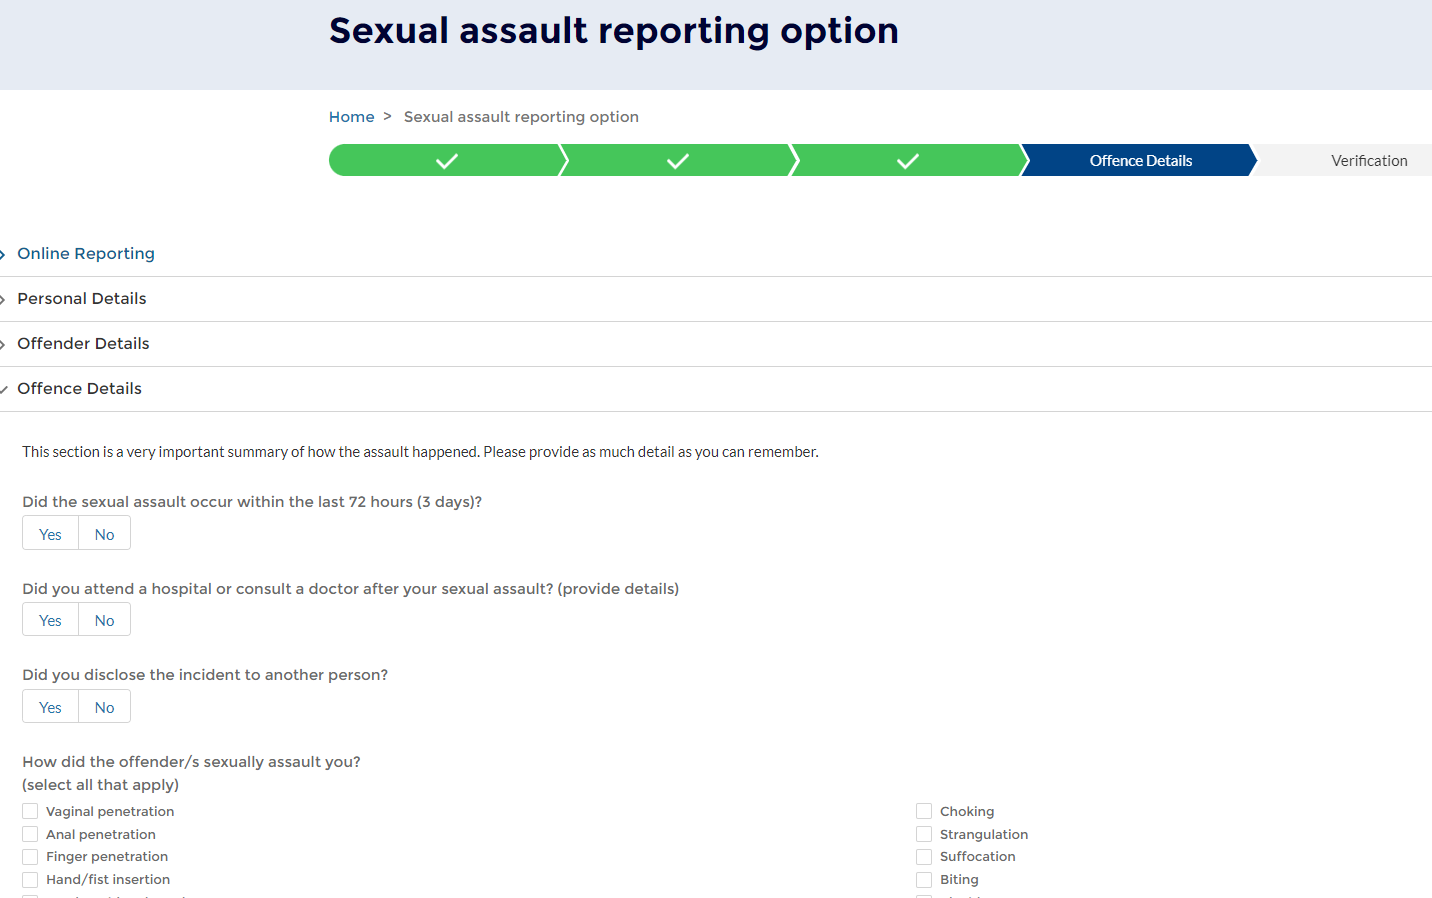Check the Vaginal penetration checkbox
The image size is (1432, 898).
coord(29,811)
